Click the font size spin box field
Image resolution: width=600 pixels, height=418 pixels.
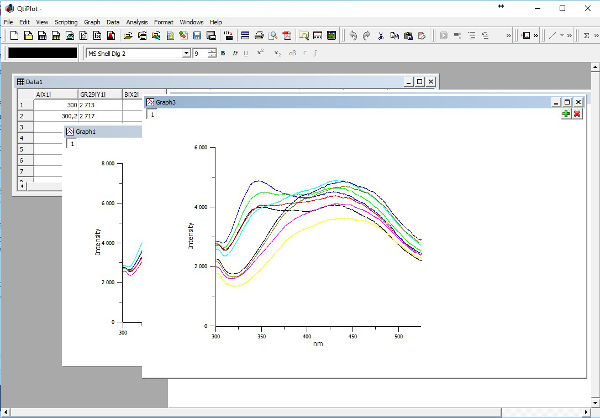[201, 53]
